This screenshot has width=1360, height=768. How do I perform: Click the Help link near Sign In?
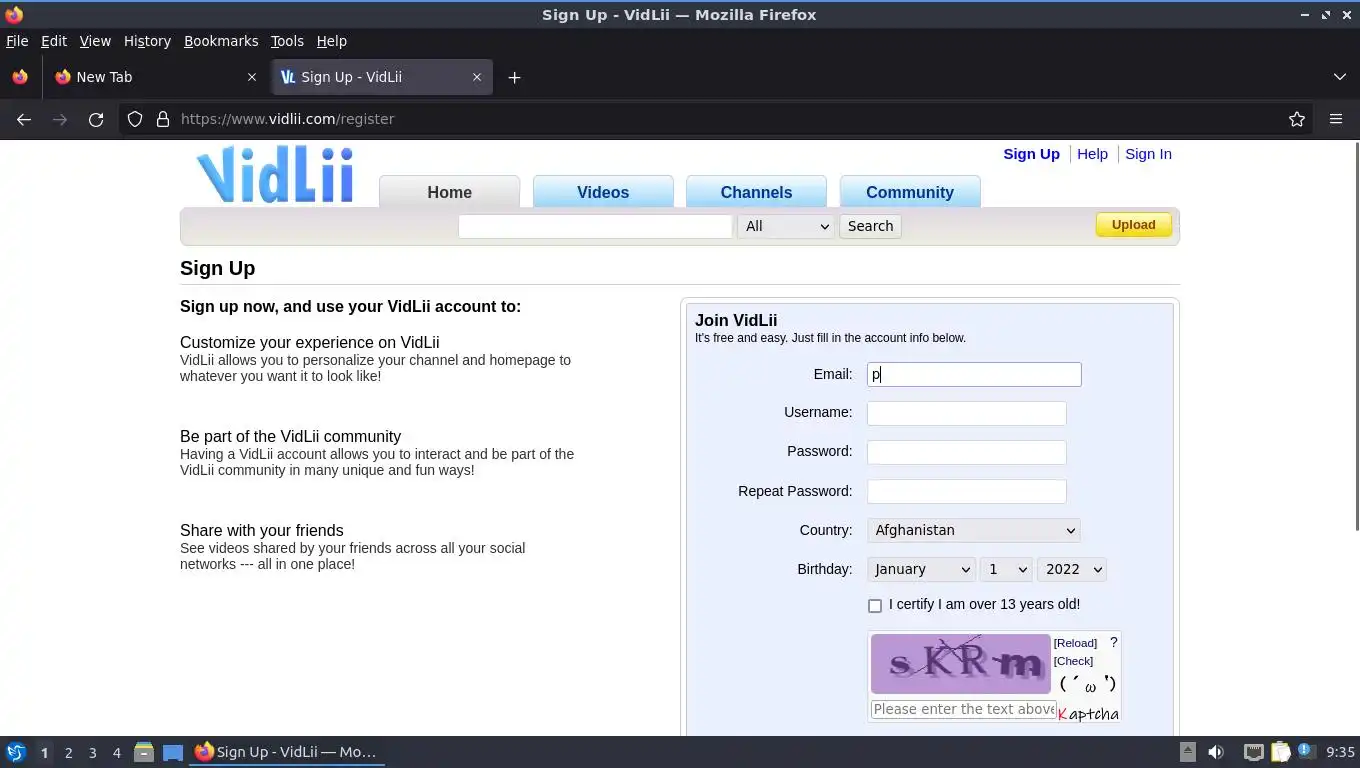point(1092,154)
